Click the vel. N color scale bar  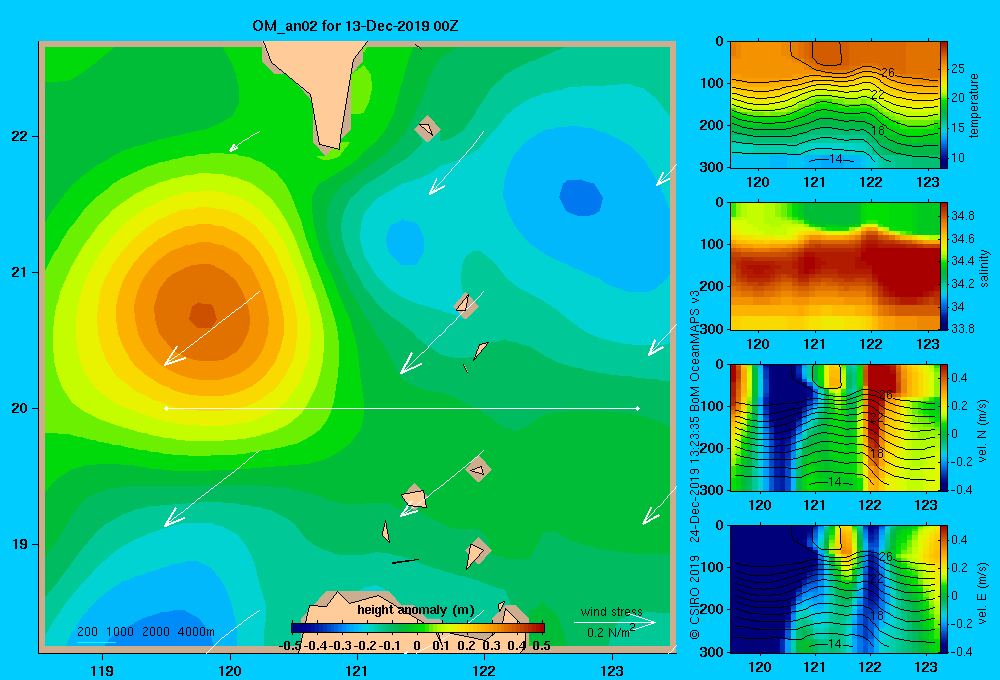[x=944, y=427]
